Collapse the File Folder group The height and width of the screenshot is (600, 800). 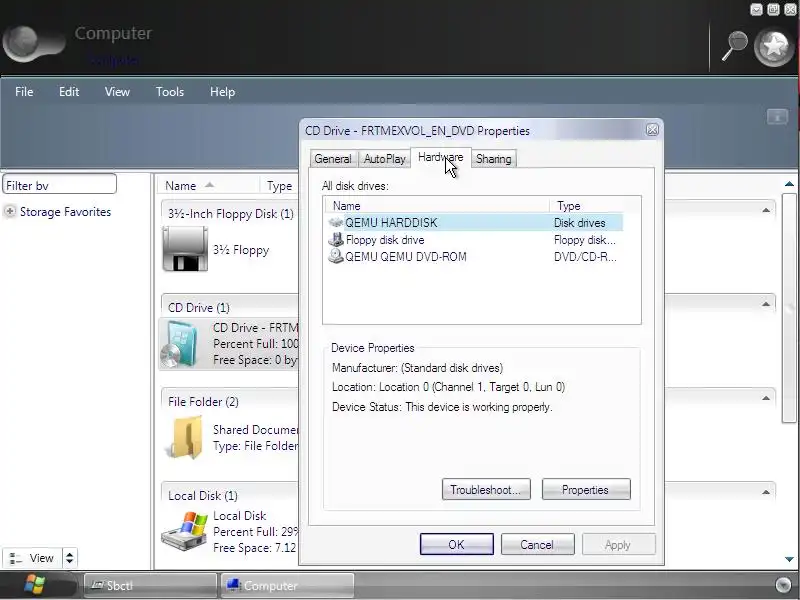pos(766,398)
